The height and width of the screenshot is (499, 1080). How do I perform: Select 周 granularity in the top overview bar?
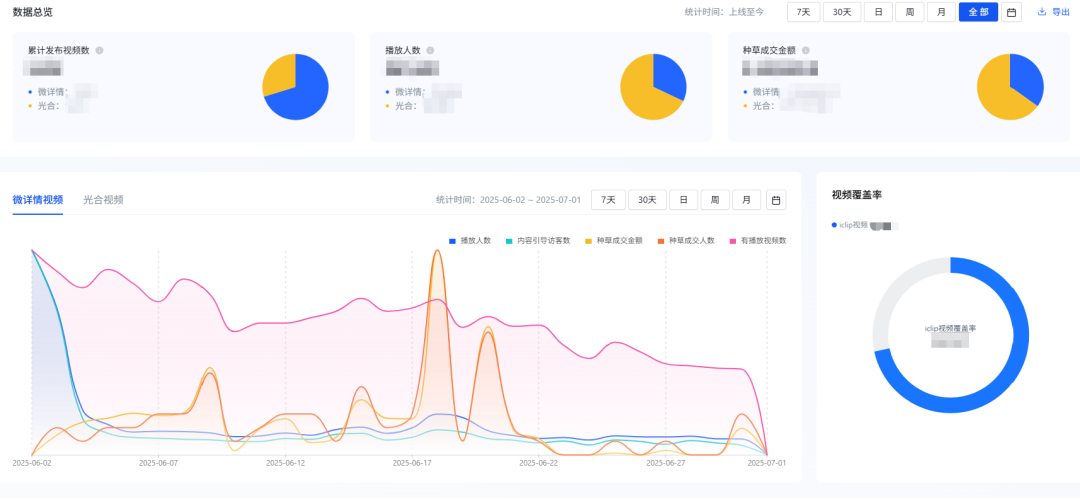coord(910,12)
